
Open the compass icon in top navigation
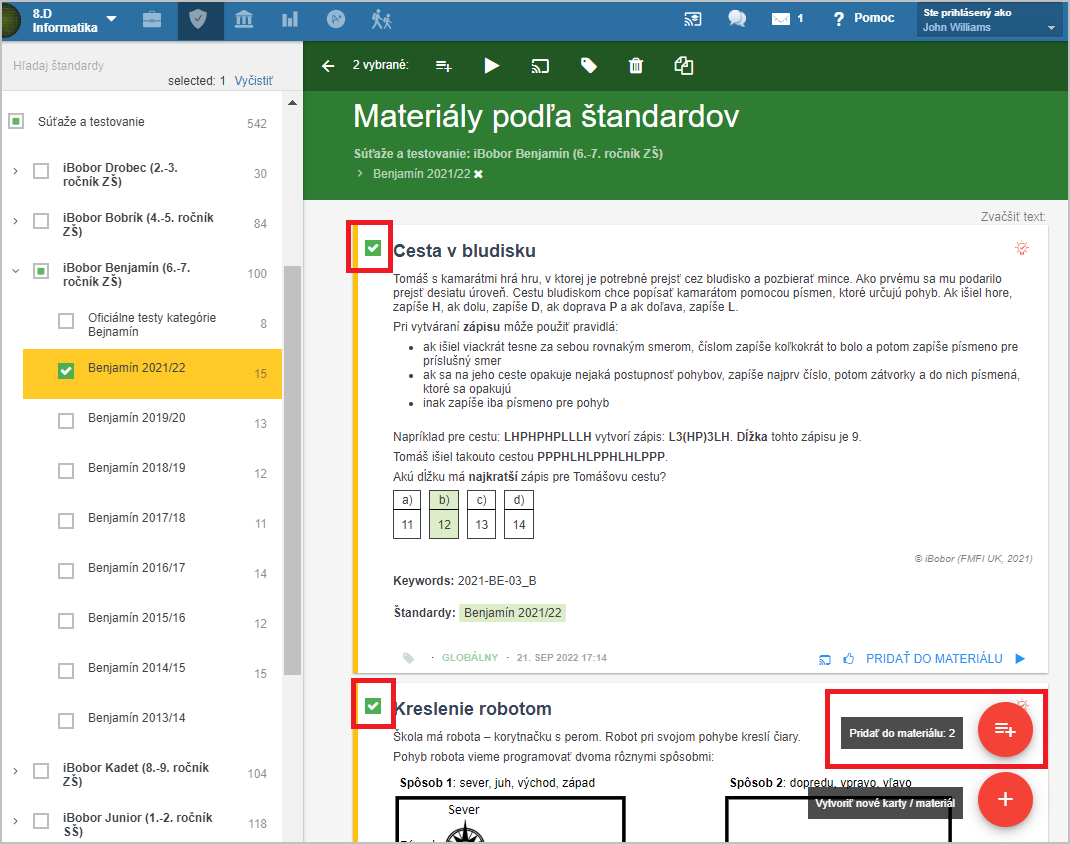[336, 20]
